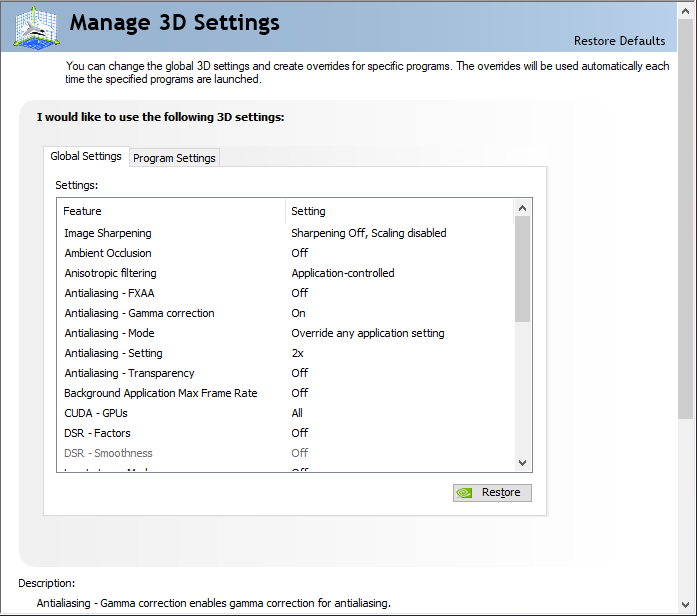Click the Restore button

pyautogui.click(x=492, y=493)
